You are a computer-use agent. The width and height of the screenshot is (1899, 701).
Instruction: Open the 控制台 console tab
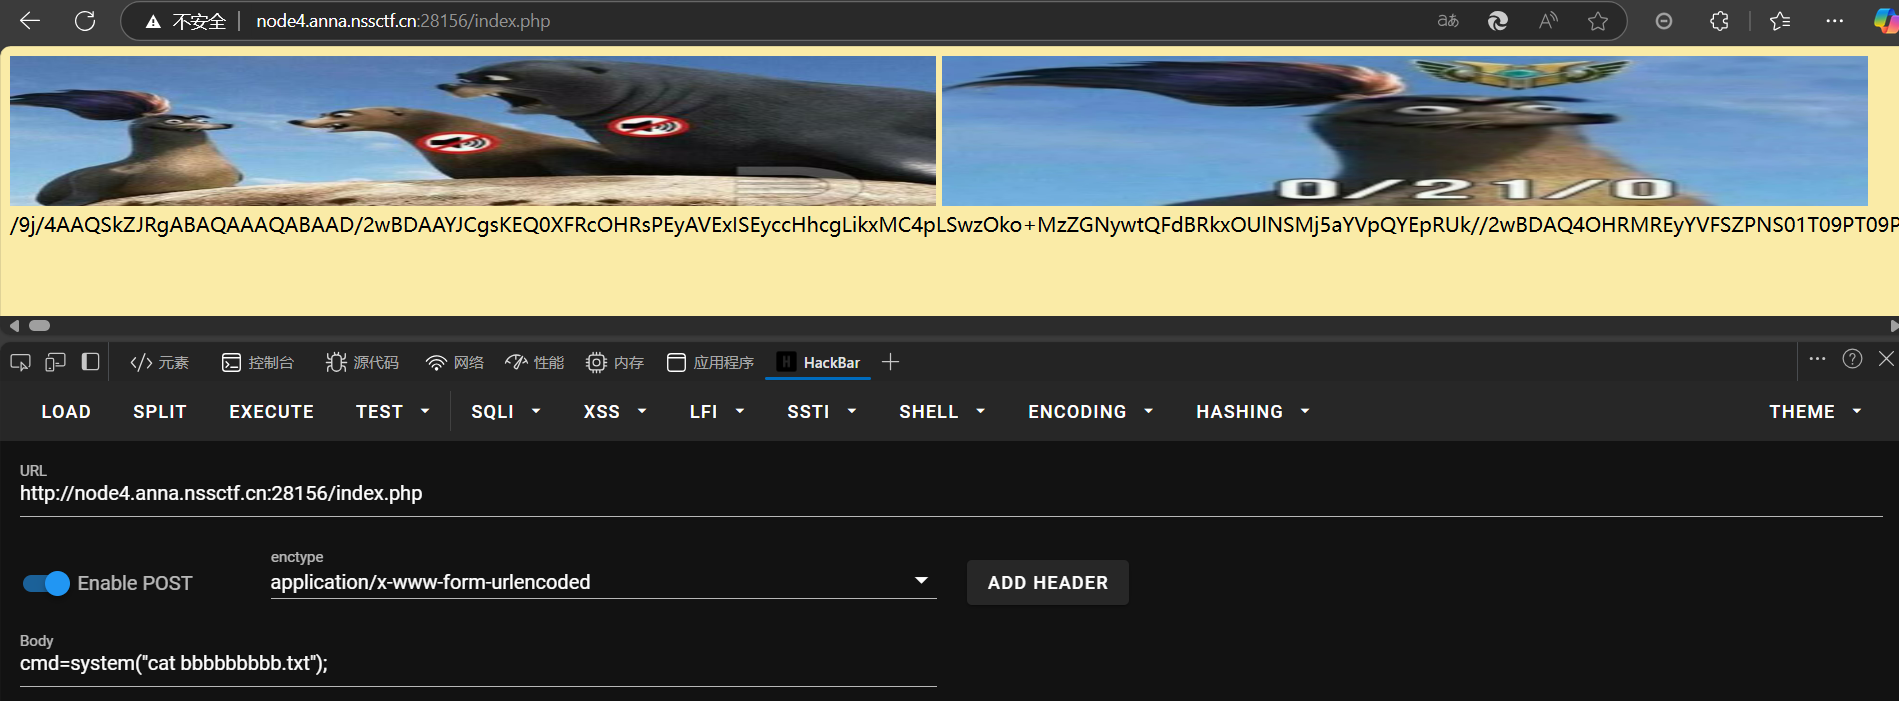click(258, 362)
